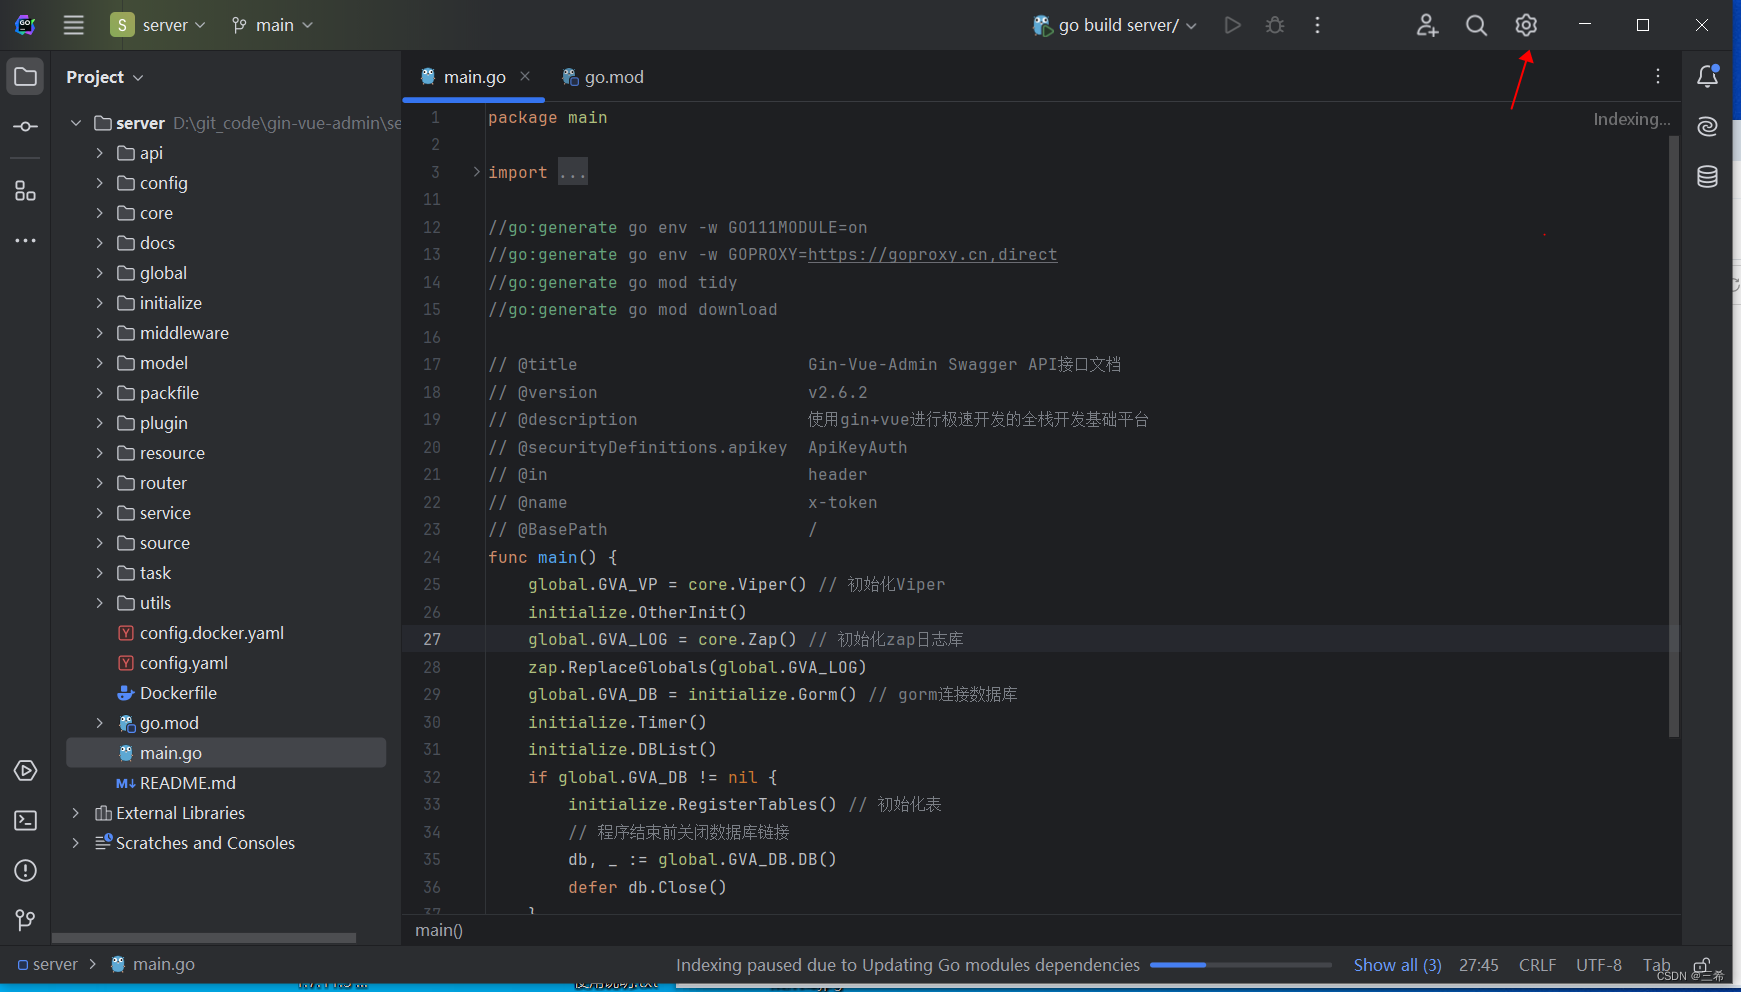Screen dimensions: 1741x992
Task: Open the Terminal tool window
Action: pos(24,820)
